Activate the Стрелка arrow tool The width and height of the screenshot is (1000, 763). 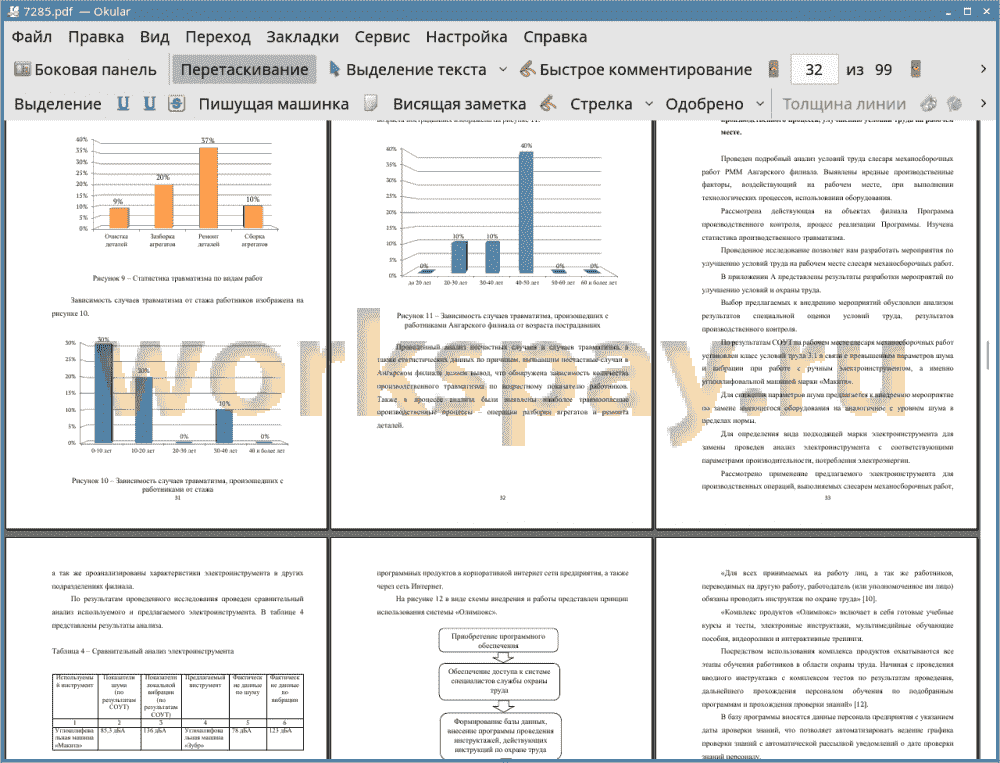click(601, 104)
